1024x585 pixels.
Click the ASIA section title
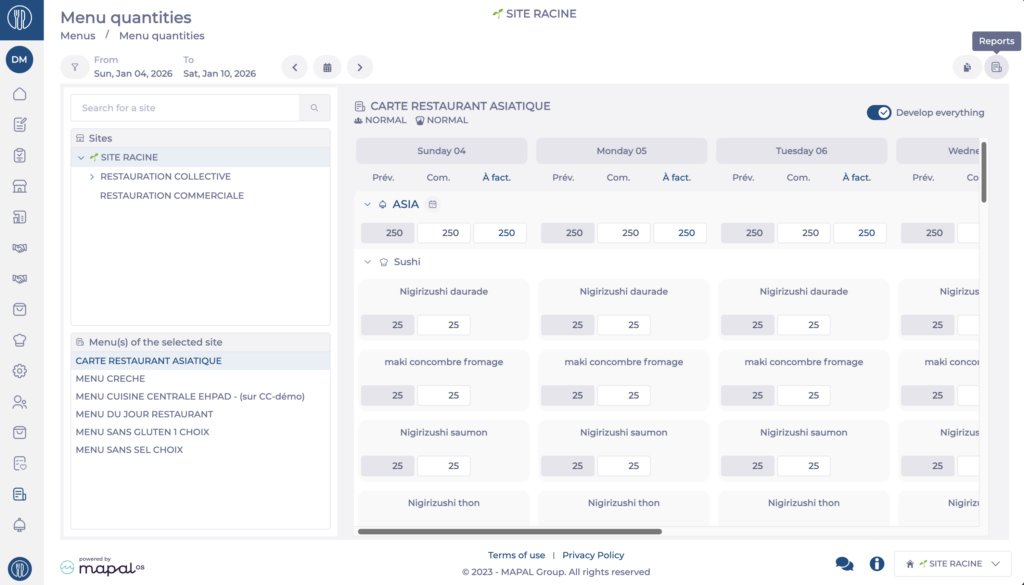[406, 204]
